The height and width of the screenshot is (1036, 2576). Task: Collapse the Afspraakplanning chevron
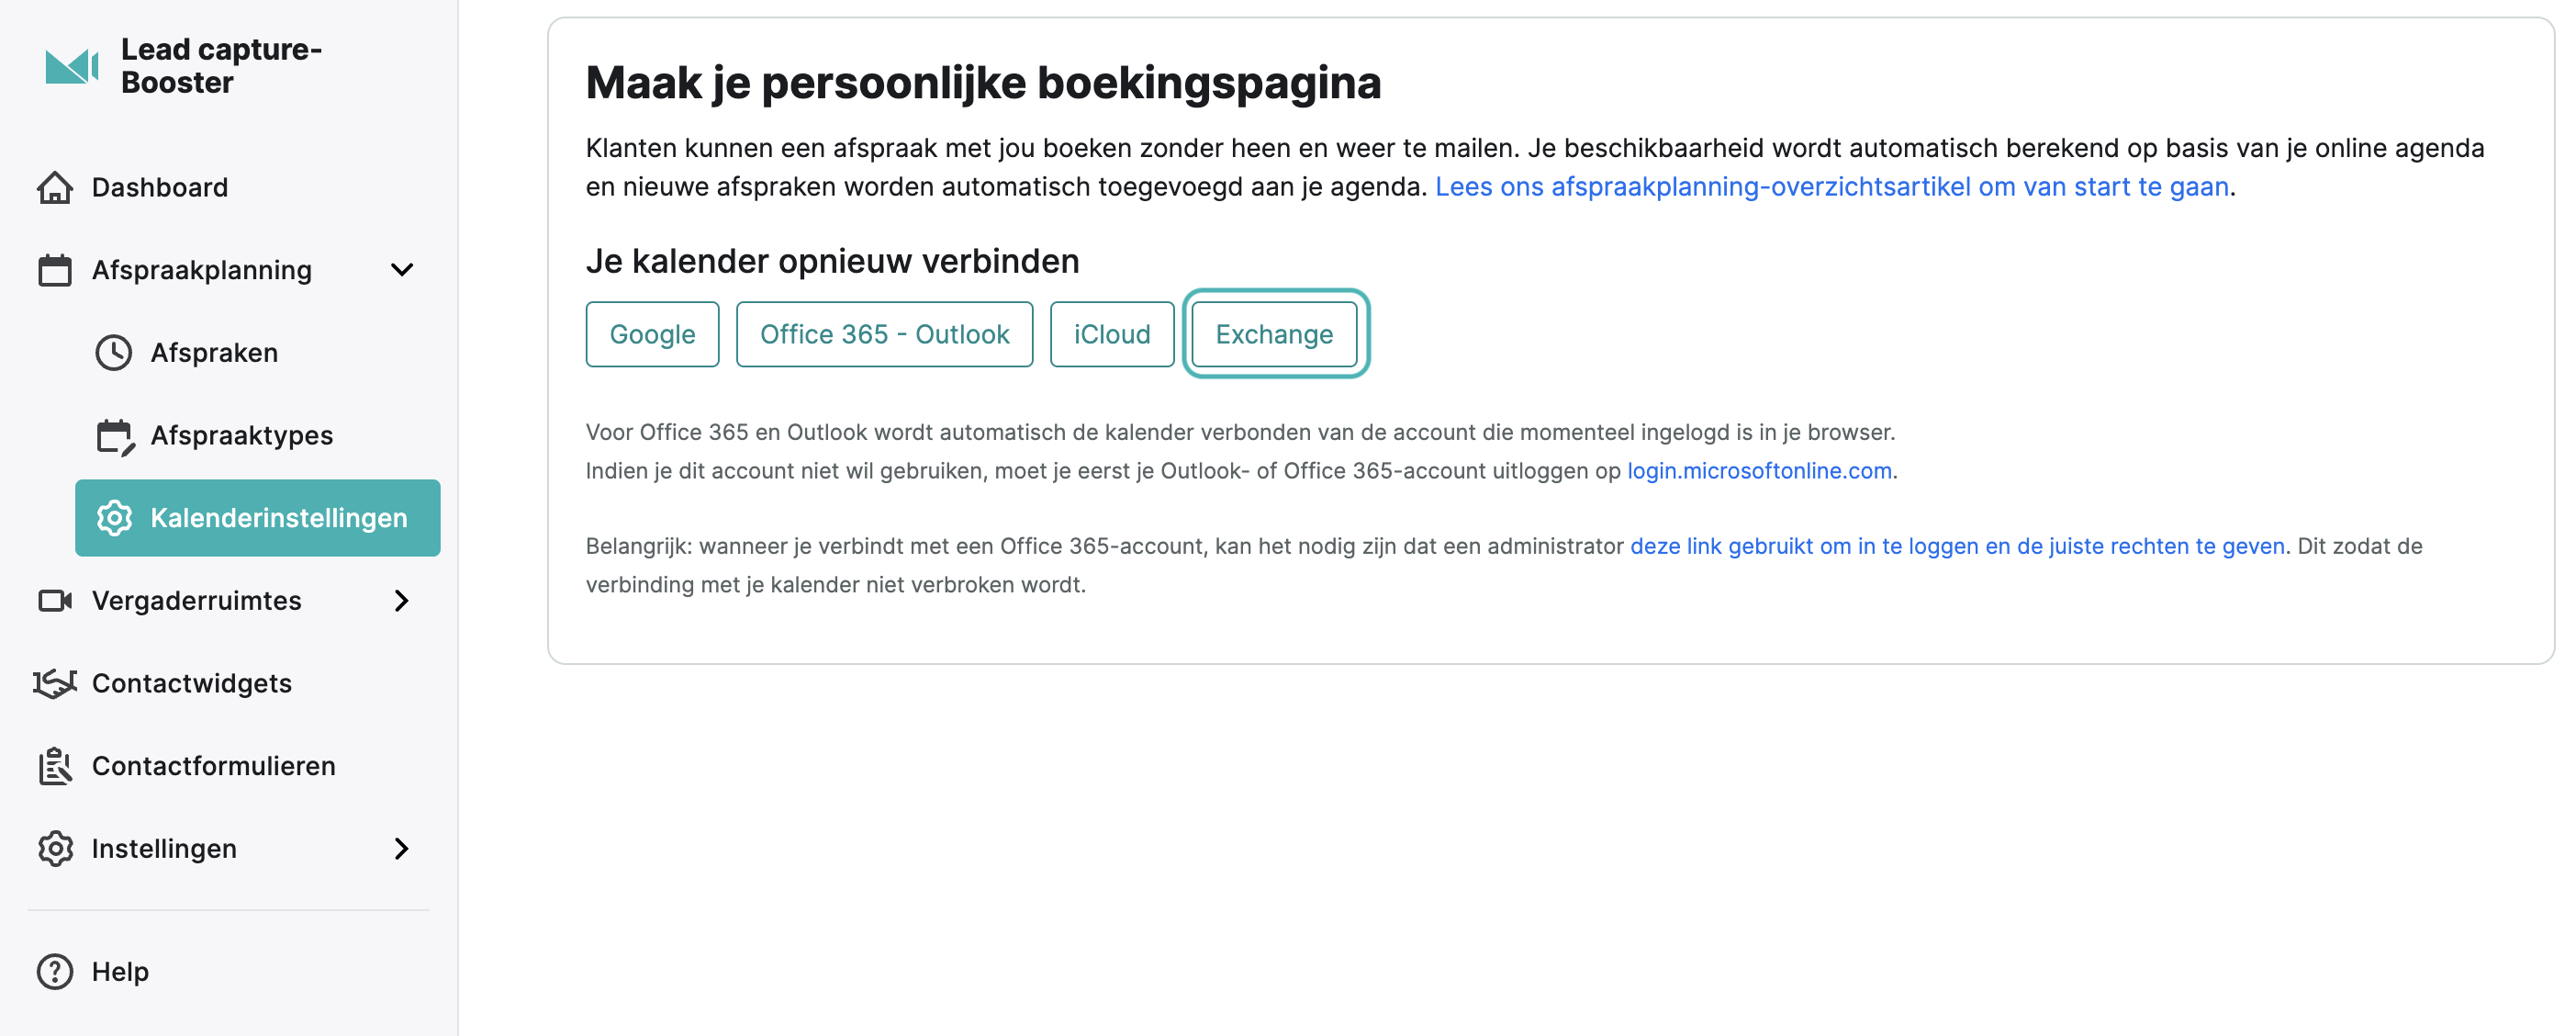[402, 270]
